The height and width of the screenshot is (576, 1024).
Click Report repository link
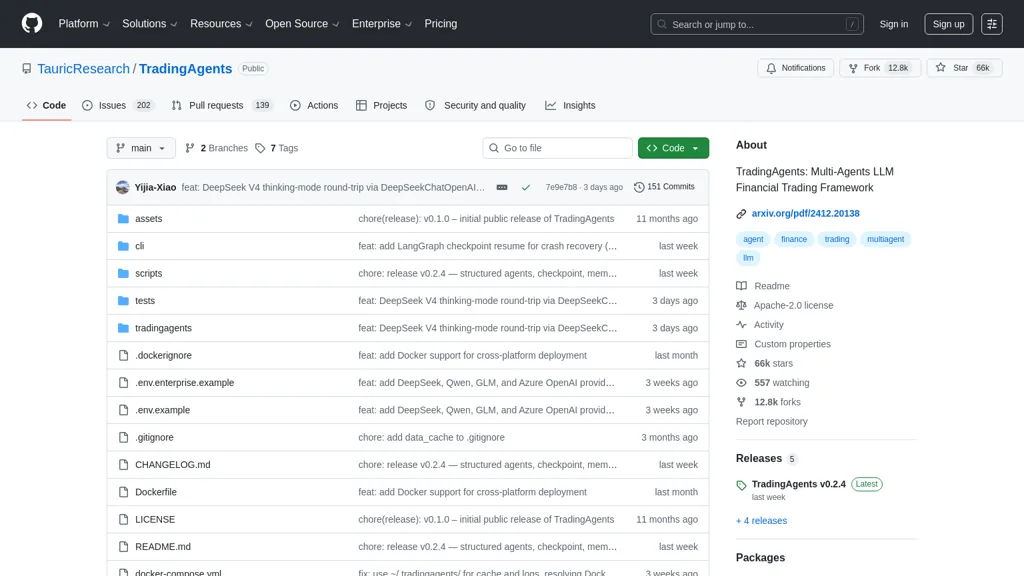[x=771, y=421]
